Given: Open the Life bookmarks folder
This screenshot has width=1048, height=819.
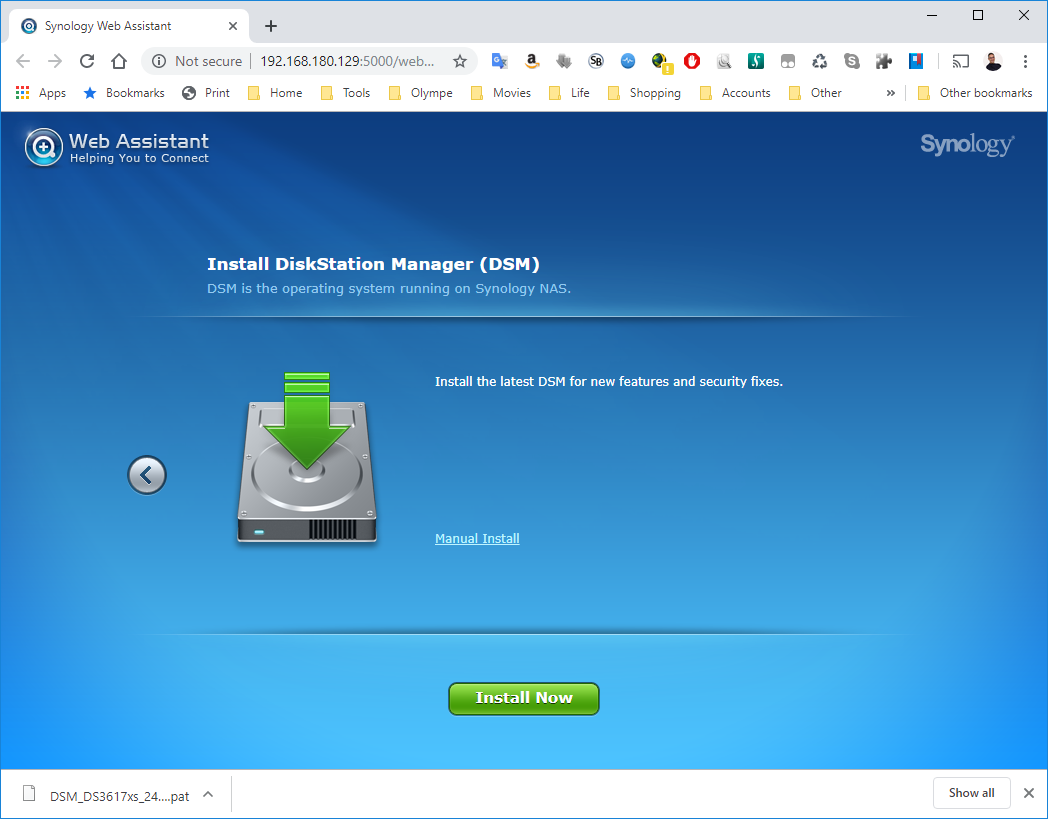Looking at the screenshot, I should click(569, 93).
